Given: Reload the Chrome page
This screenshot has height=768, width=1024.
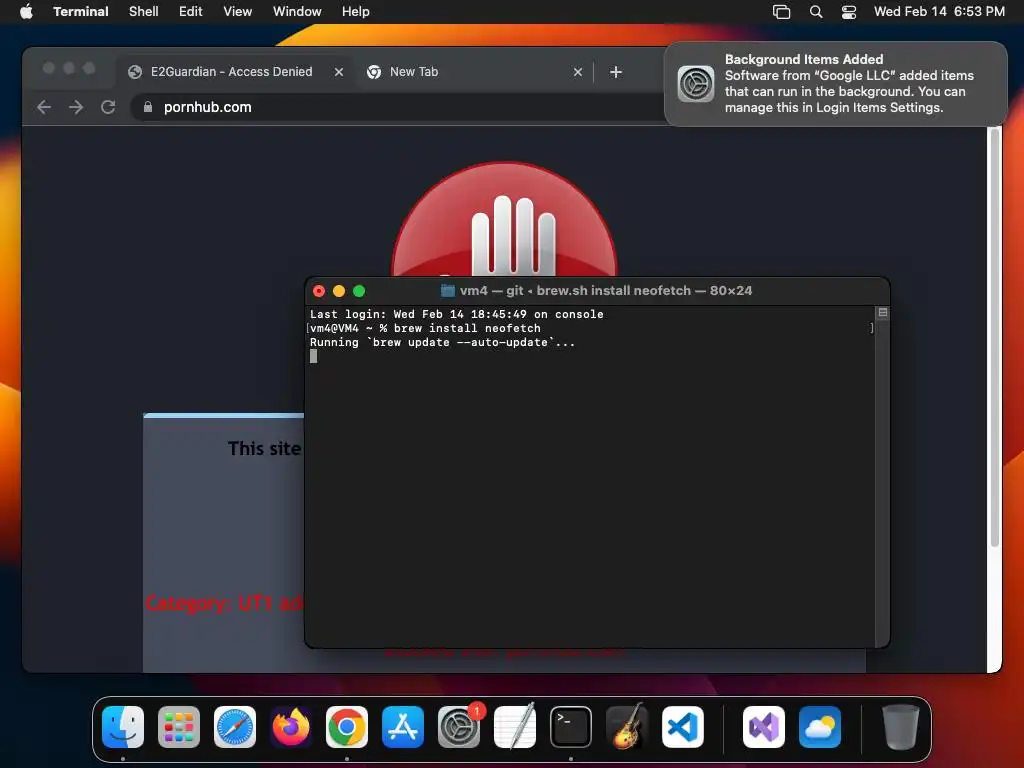Looking at the screenshot, I should (108, 107).
